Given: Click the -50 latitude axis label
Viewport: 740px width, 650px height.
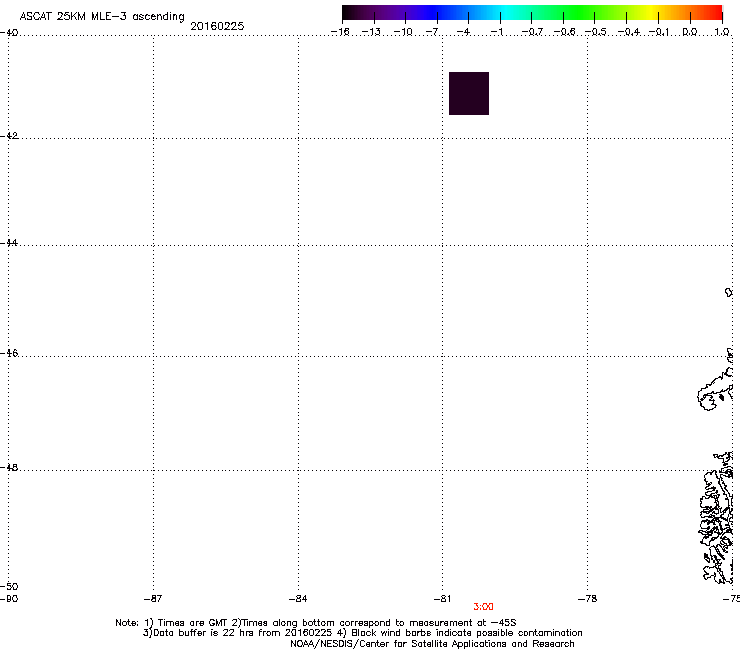Looking at the screenshot, I should click(x=9, y=586).
